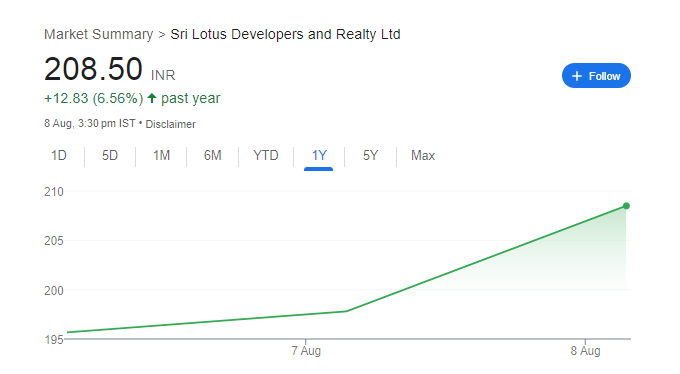Click the Follow button
Viewport: 680px width, 374px height.
[596, 75]
